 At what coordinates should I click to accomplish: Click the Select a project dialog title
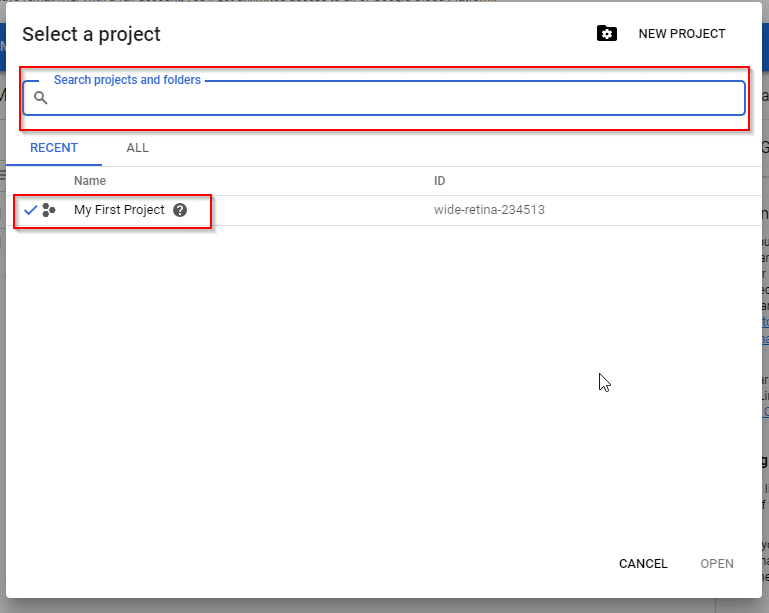point(91,34)
